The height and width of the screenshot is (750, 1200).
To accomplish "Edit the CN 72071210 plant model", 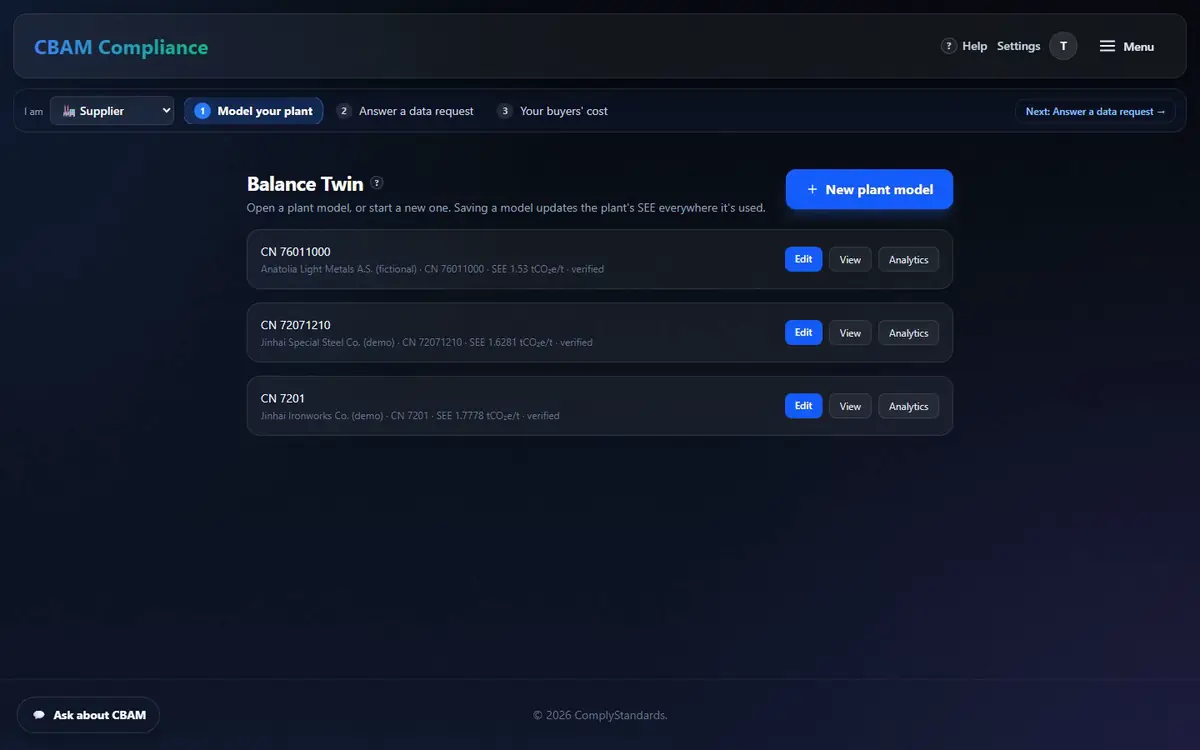I will click(804, 332).
